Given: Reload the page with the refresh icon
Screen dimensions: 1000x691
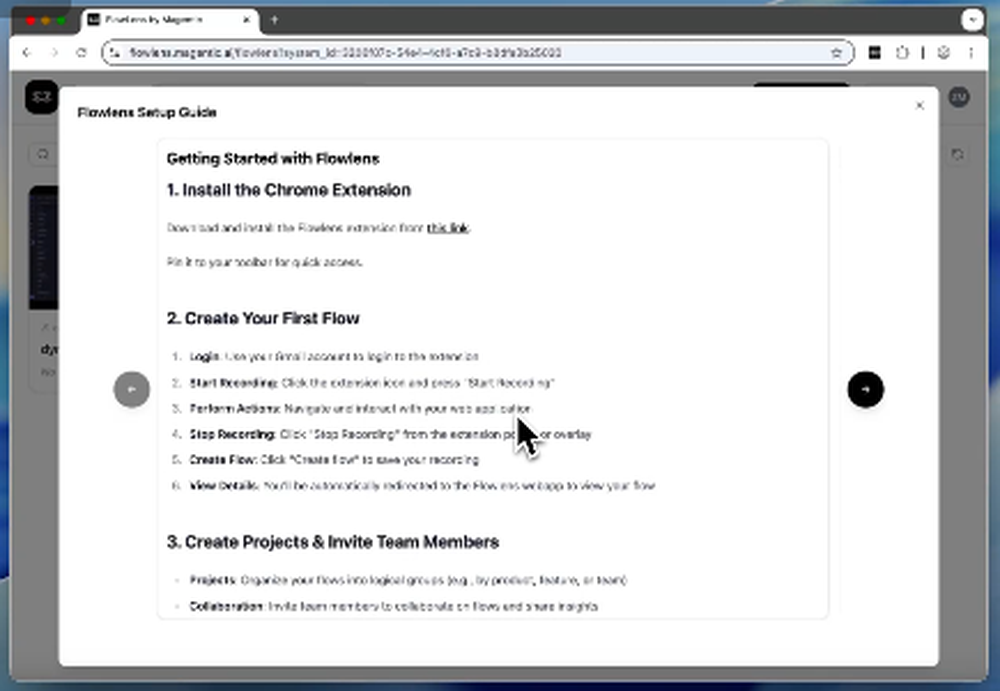Looking at the screenshot, I should (x=83, y=53).
